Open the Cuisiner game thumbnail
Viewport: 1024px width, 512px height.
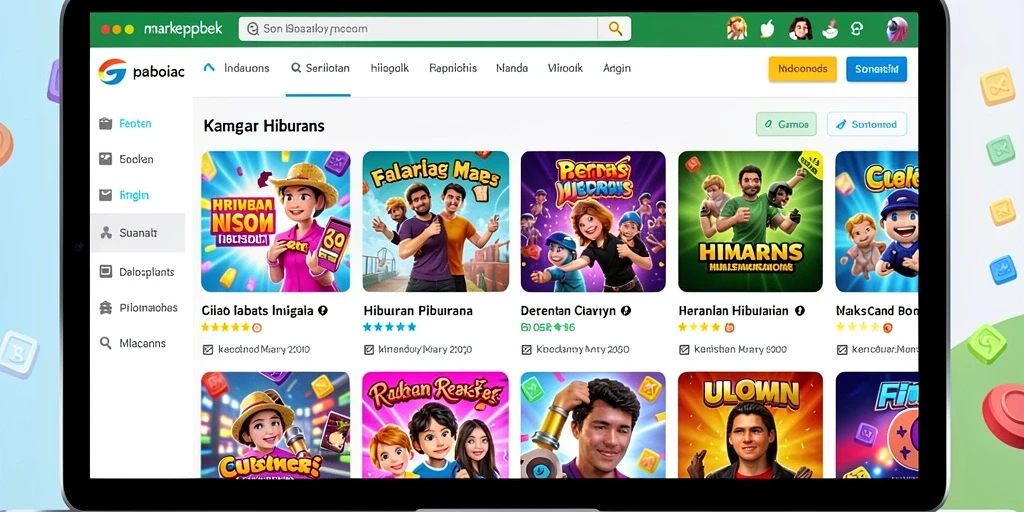pyautogui.click(x=276, y=425)
